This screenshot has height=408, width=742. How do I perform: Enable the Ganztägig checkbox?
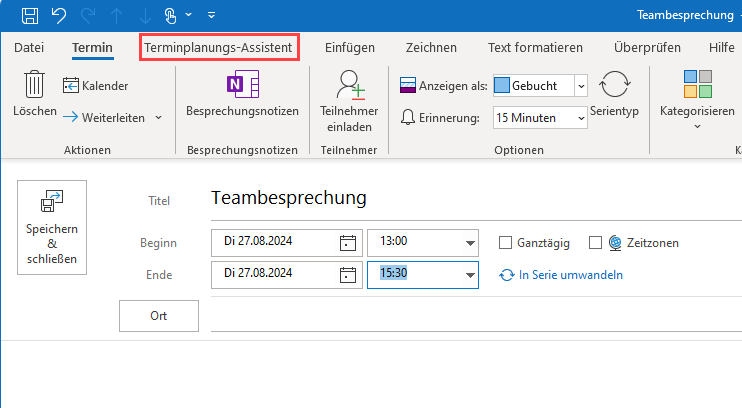point(506,243)
